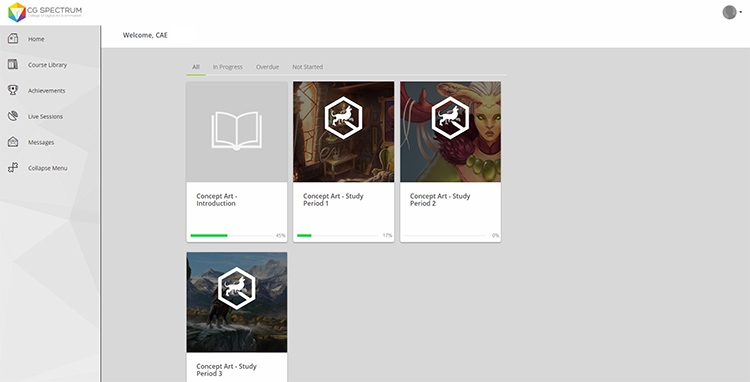750x382 pixels.
Task: Click the hexagon wolf badge on Study Period 2
Action: [x=451, y=118]
